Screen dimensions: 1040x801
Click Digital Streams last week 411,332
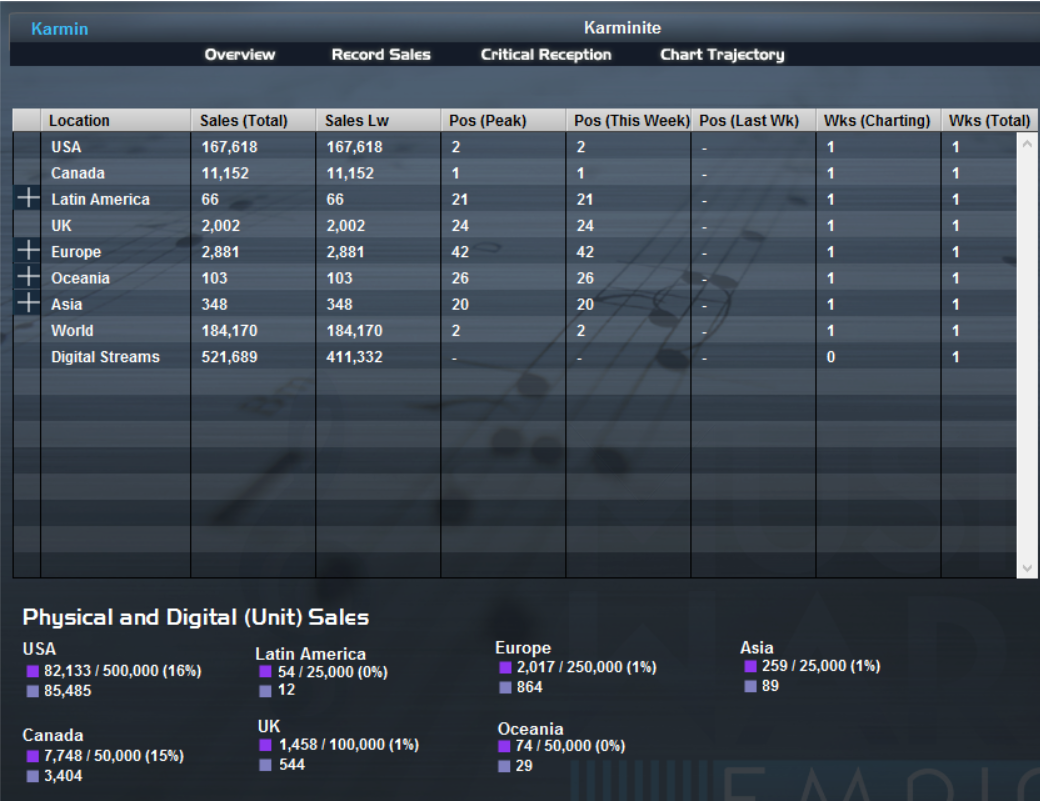pos(354,357)
